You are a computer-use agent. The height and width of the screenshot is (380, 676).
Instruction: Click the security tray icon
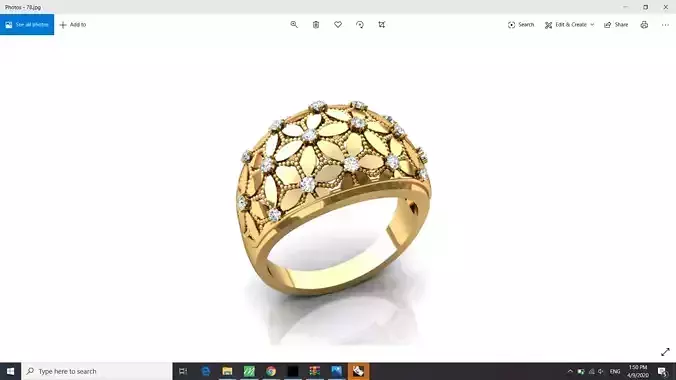(581, 371)
